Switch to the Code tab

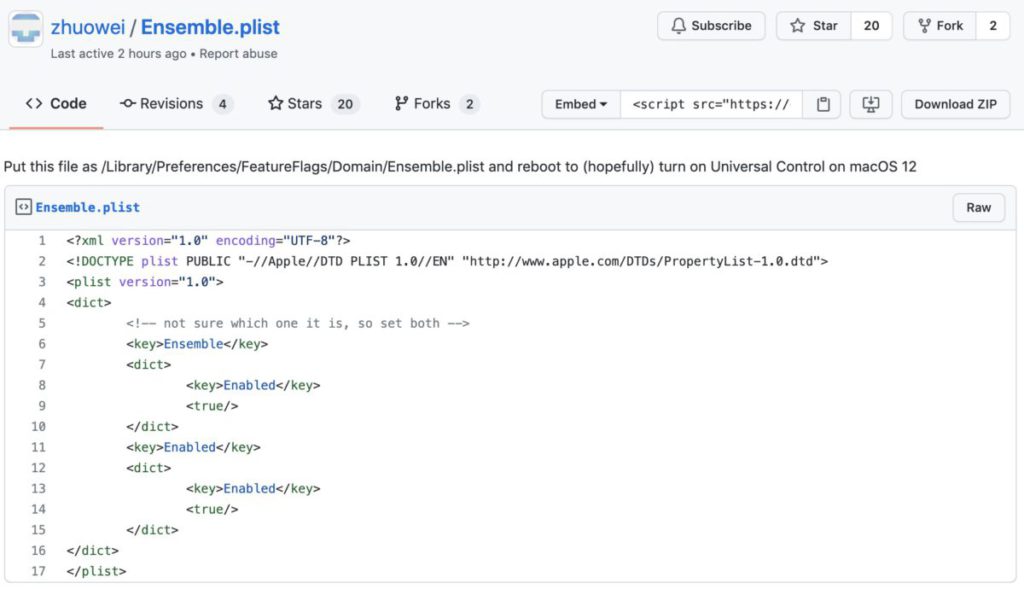(x=56, y=104)
